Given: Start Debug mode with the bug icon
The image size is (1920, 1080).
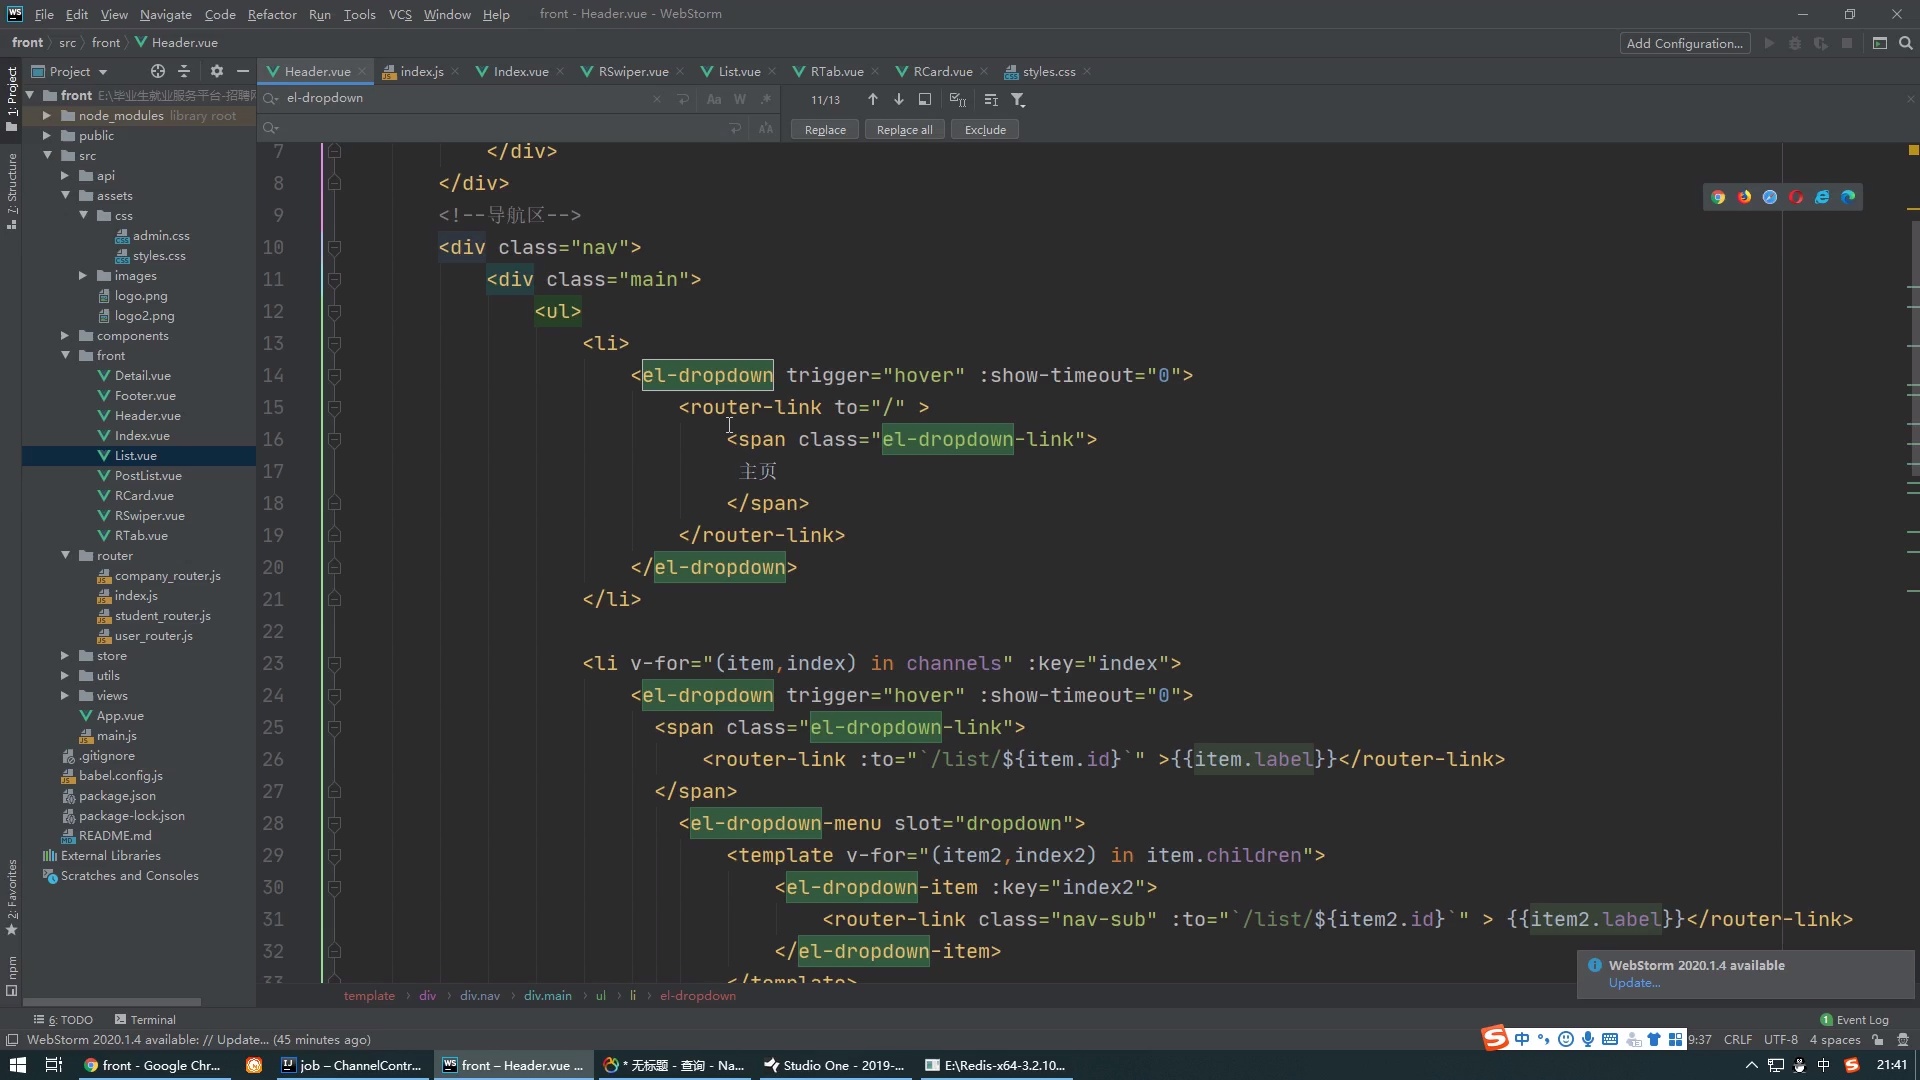Looking at the screenshot, I should 1796,43.
